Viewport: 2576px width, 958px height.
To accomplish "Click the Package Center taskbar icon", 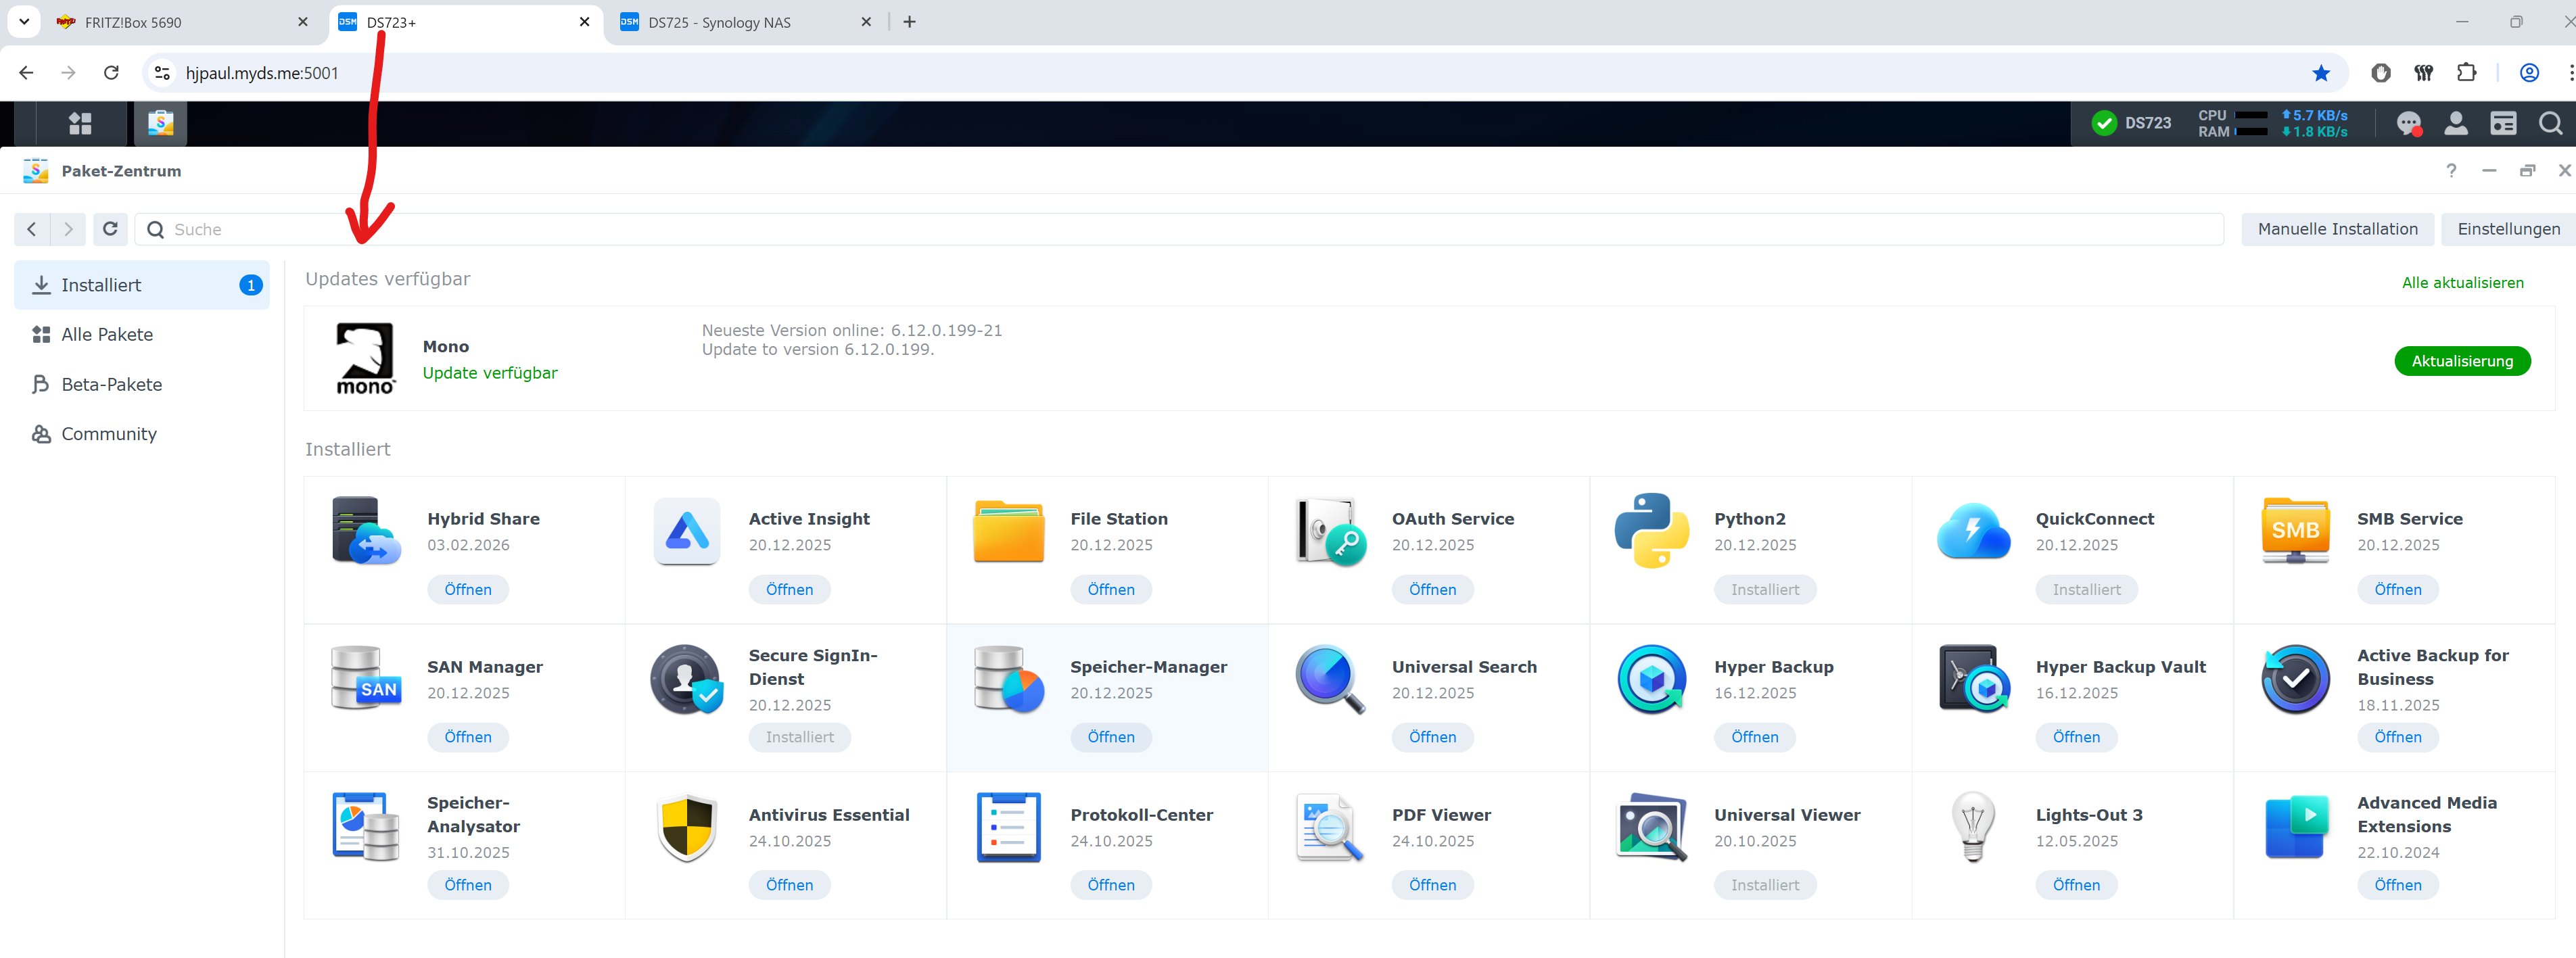I will pos(160,123).
